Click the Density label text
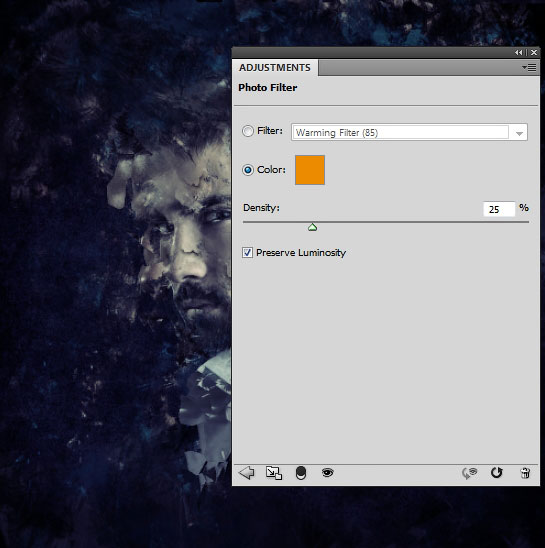The image size is (545, 548). coord(261,208)
